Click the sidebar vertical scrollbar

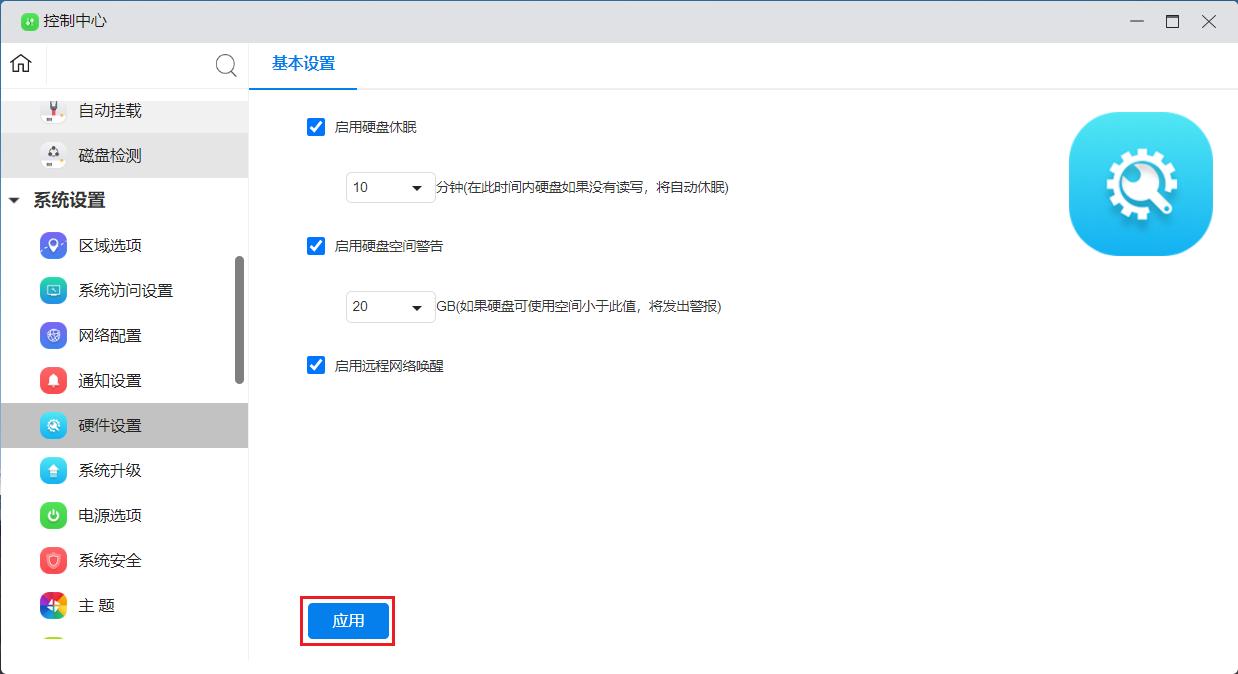[x=239, y=320]
